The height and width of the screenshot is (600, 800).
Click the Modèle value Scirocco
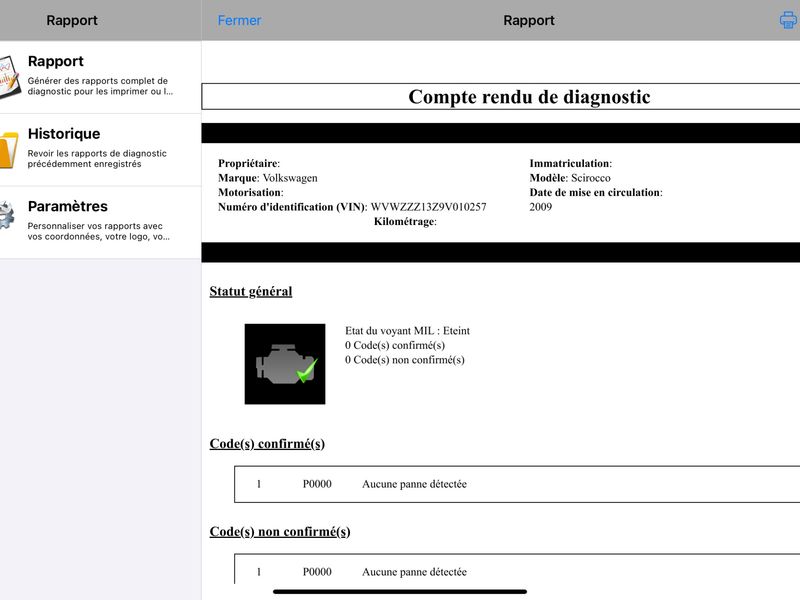(x=590, y=178)
